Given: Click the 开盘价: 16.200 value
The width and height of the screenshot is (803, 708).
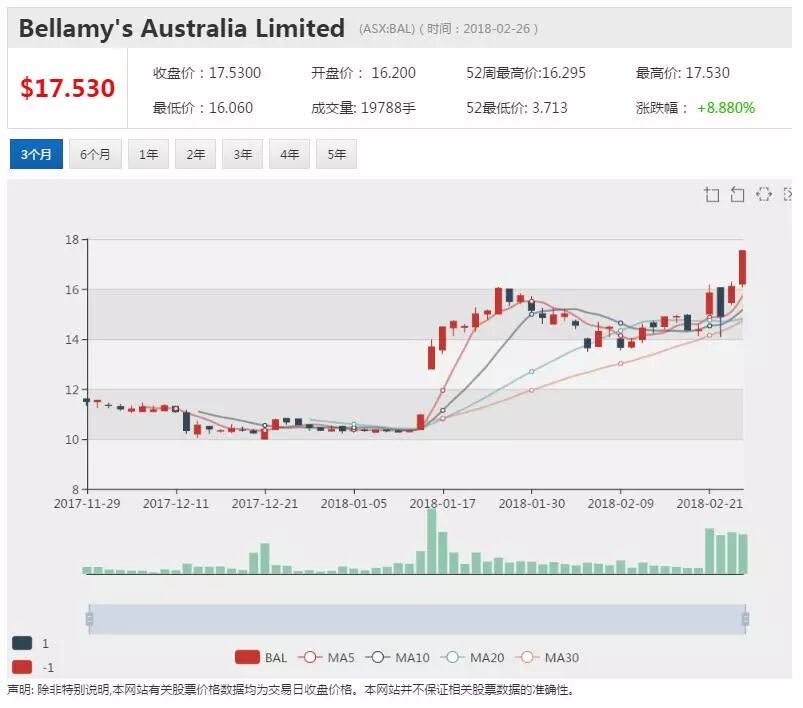Looking at the screenshot, I should pos(364,73).
